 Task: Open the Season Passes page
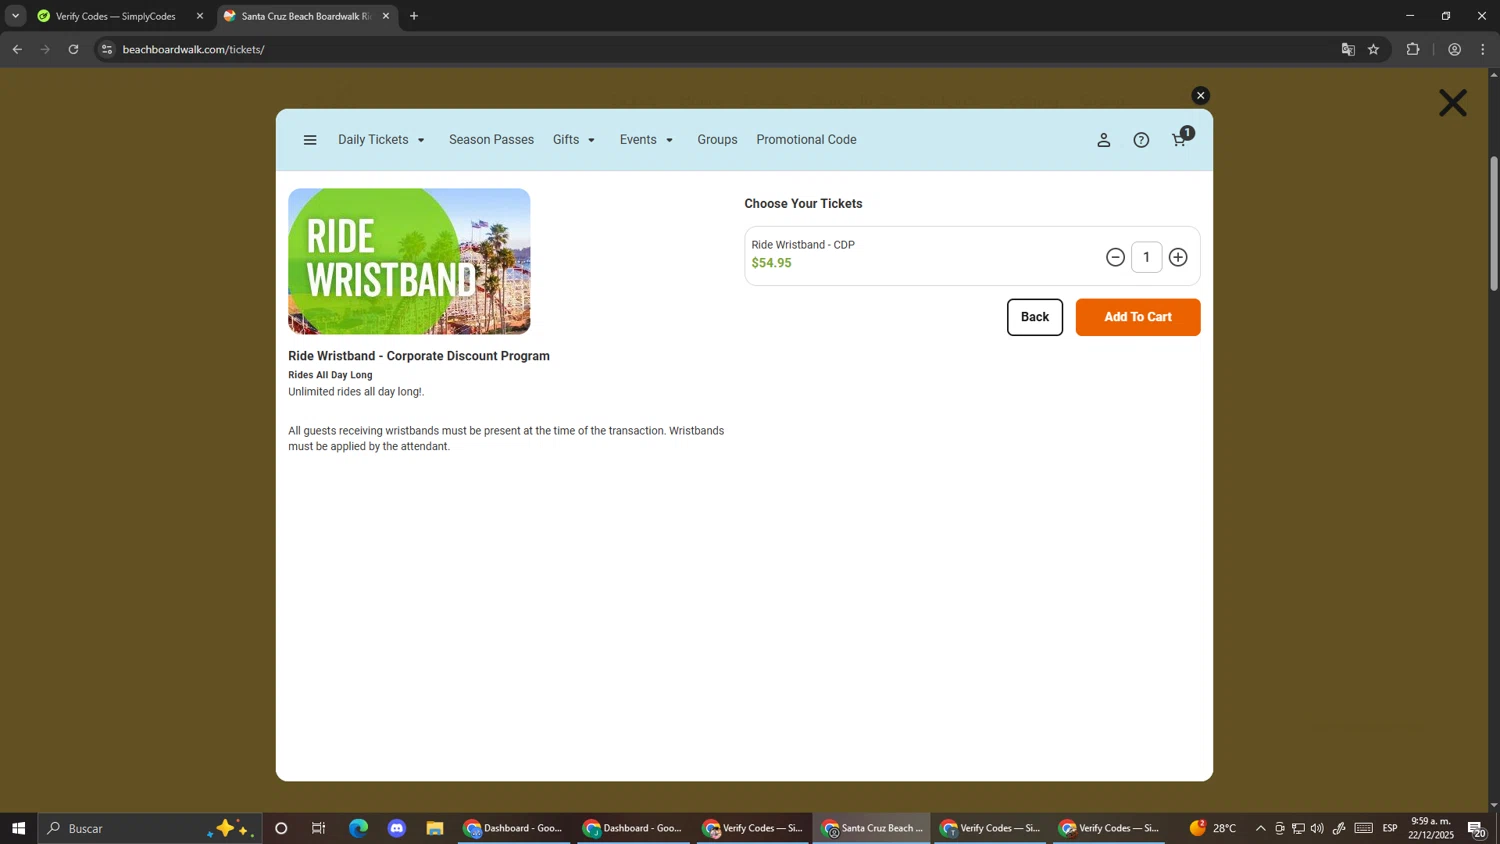point(491,140)
